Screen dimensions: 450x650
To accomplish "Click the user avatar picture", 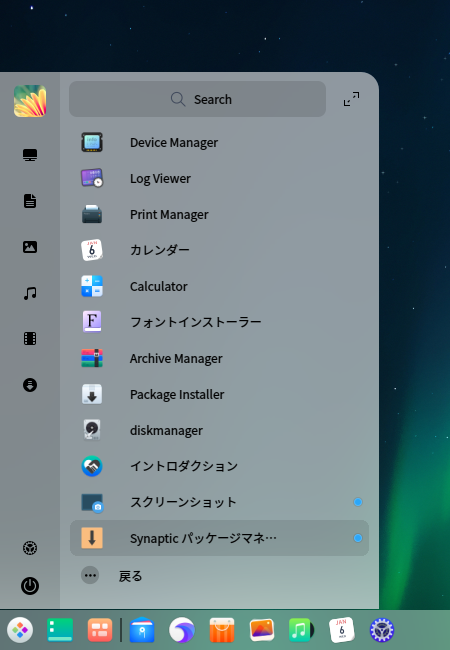I will coord(30,101).
